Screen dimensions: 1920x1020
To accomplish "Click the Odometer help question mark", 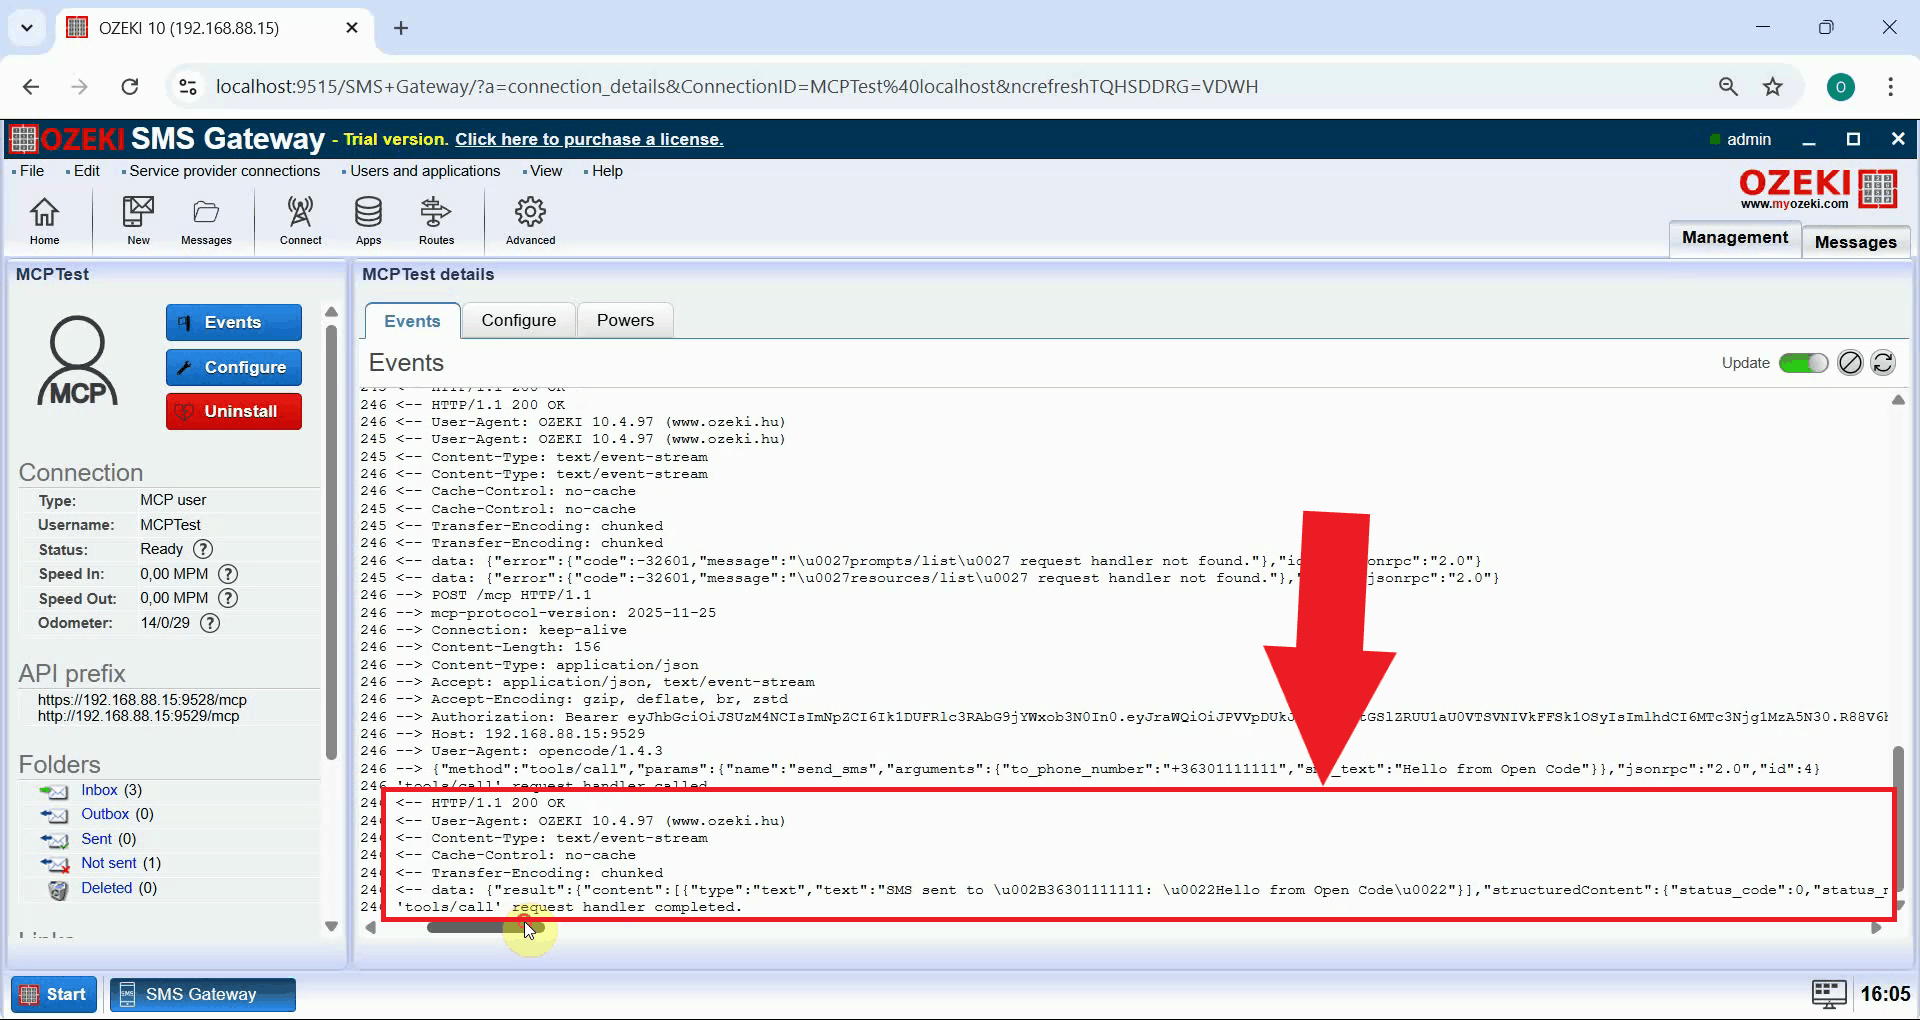I will pos(210,623).
